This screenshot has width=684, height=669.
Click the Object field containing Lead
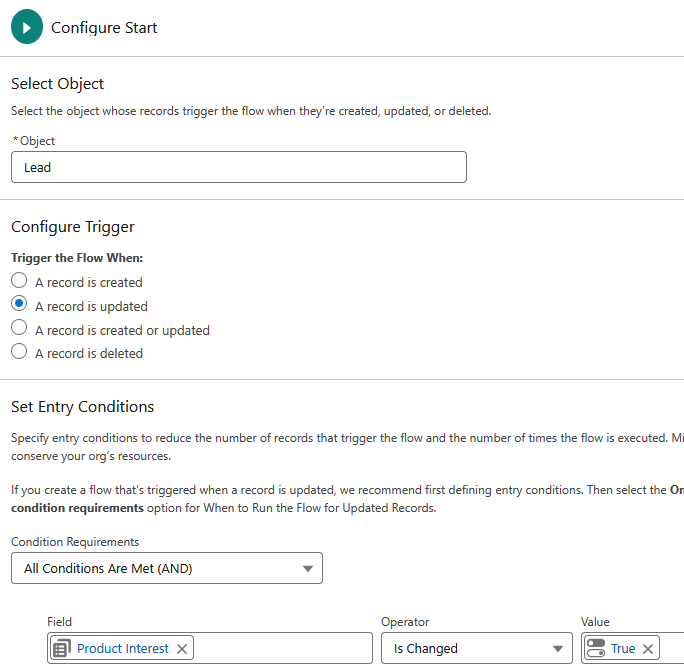coord(239,167)
